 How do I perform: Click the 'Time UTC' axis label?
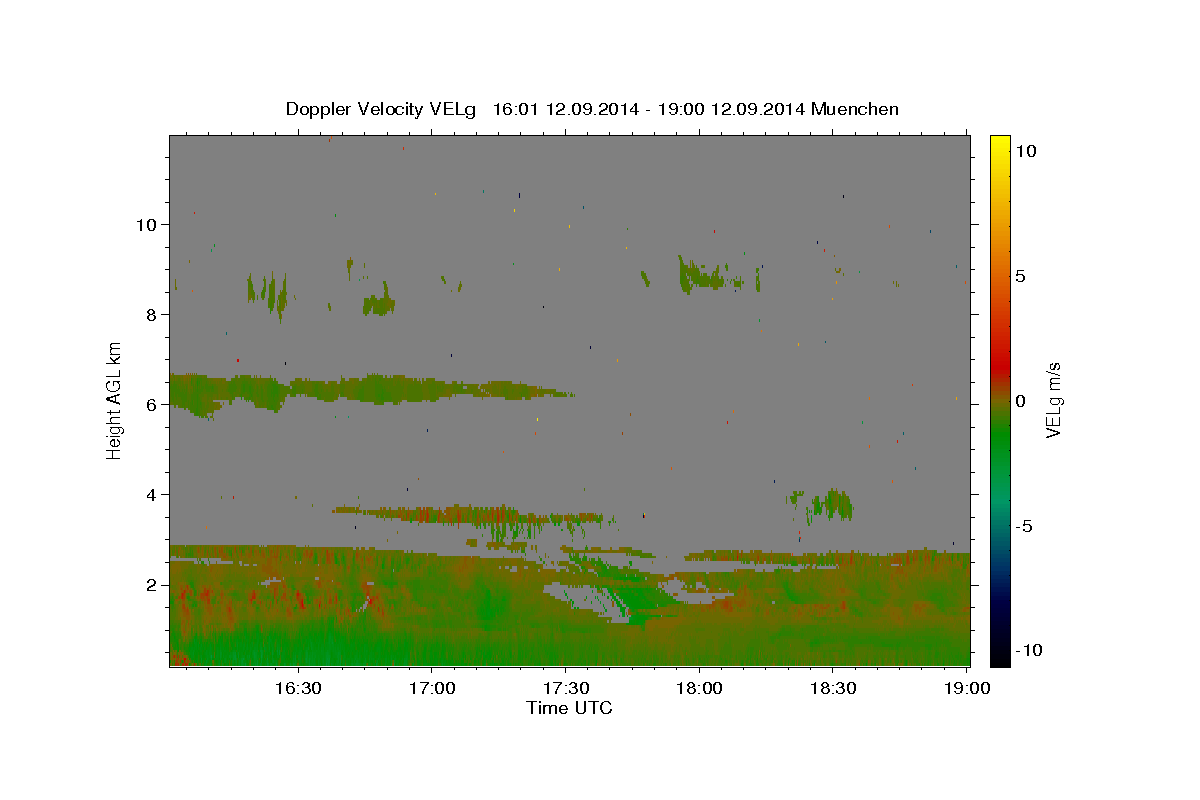pos(569,708)
